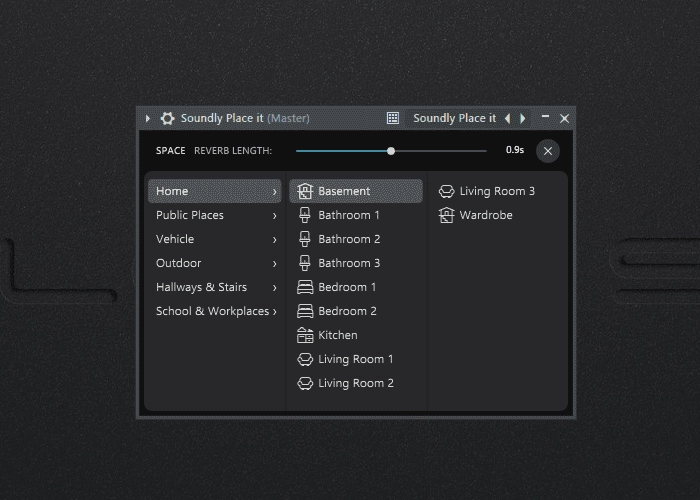Choose the Living Room 3 label
700x500 pixels.
click(x=497, y=191)
